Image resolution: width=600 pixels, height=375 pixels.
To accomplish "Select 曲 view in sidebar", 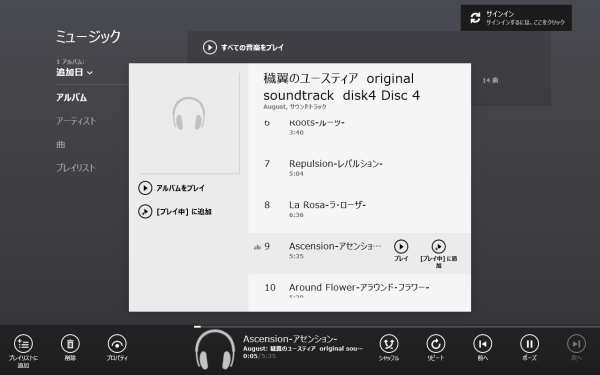I will pyautogui.click(x=60, y=144).
